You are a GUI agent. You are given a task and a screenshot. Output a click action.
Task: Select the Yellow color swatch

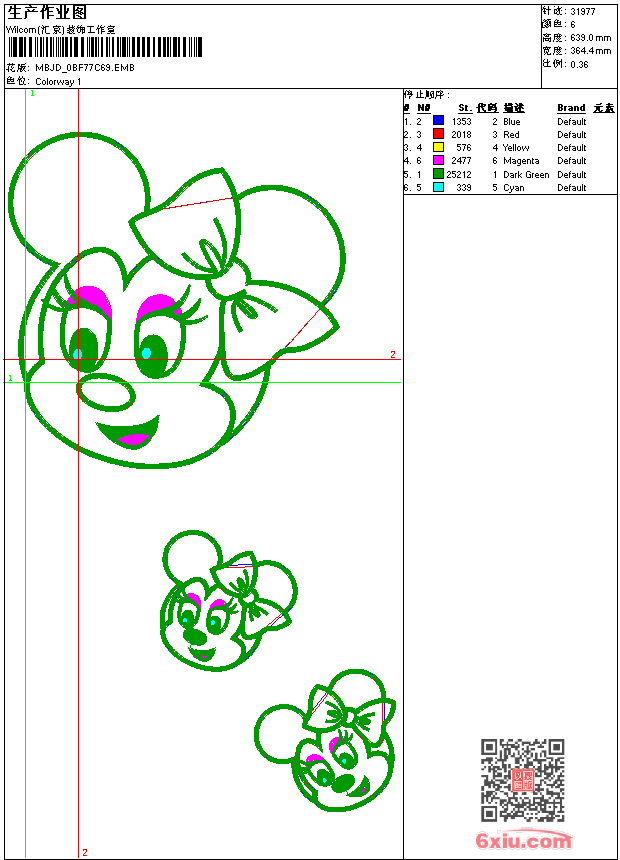[438, 147]
